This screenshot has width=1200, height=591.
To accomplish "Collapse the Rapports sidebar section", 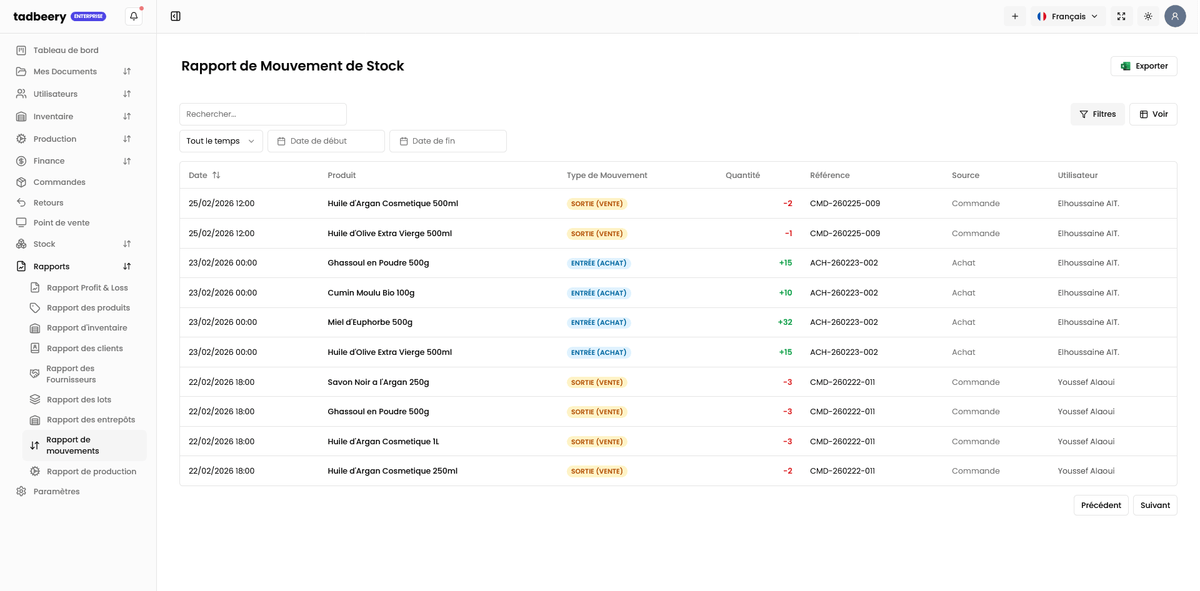I will [127, 267].
